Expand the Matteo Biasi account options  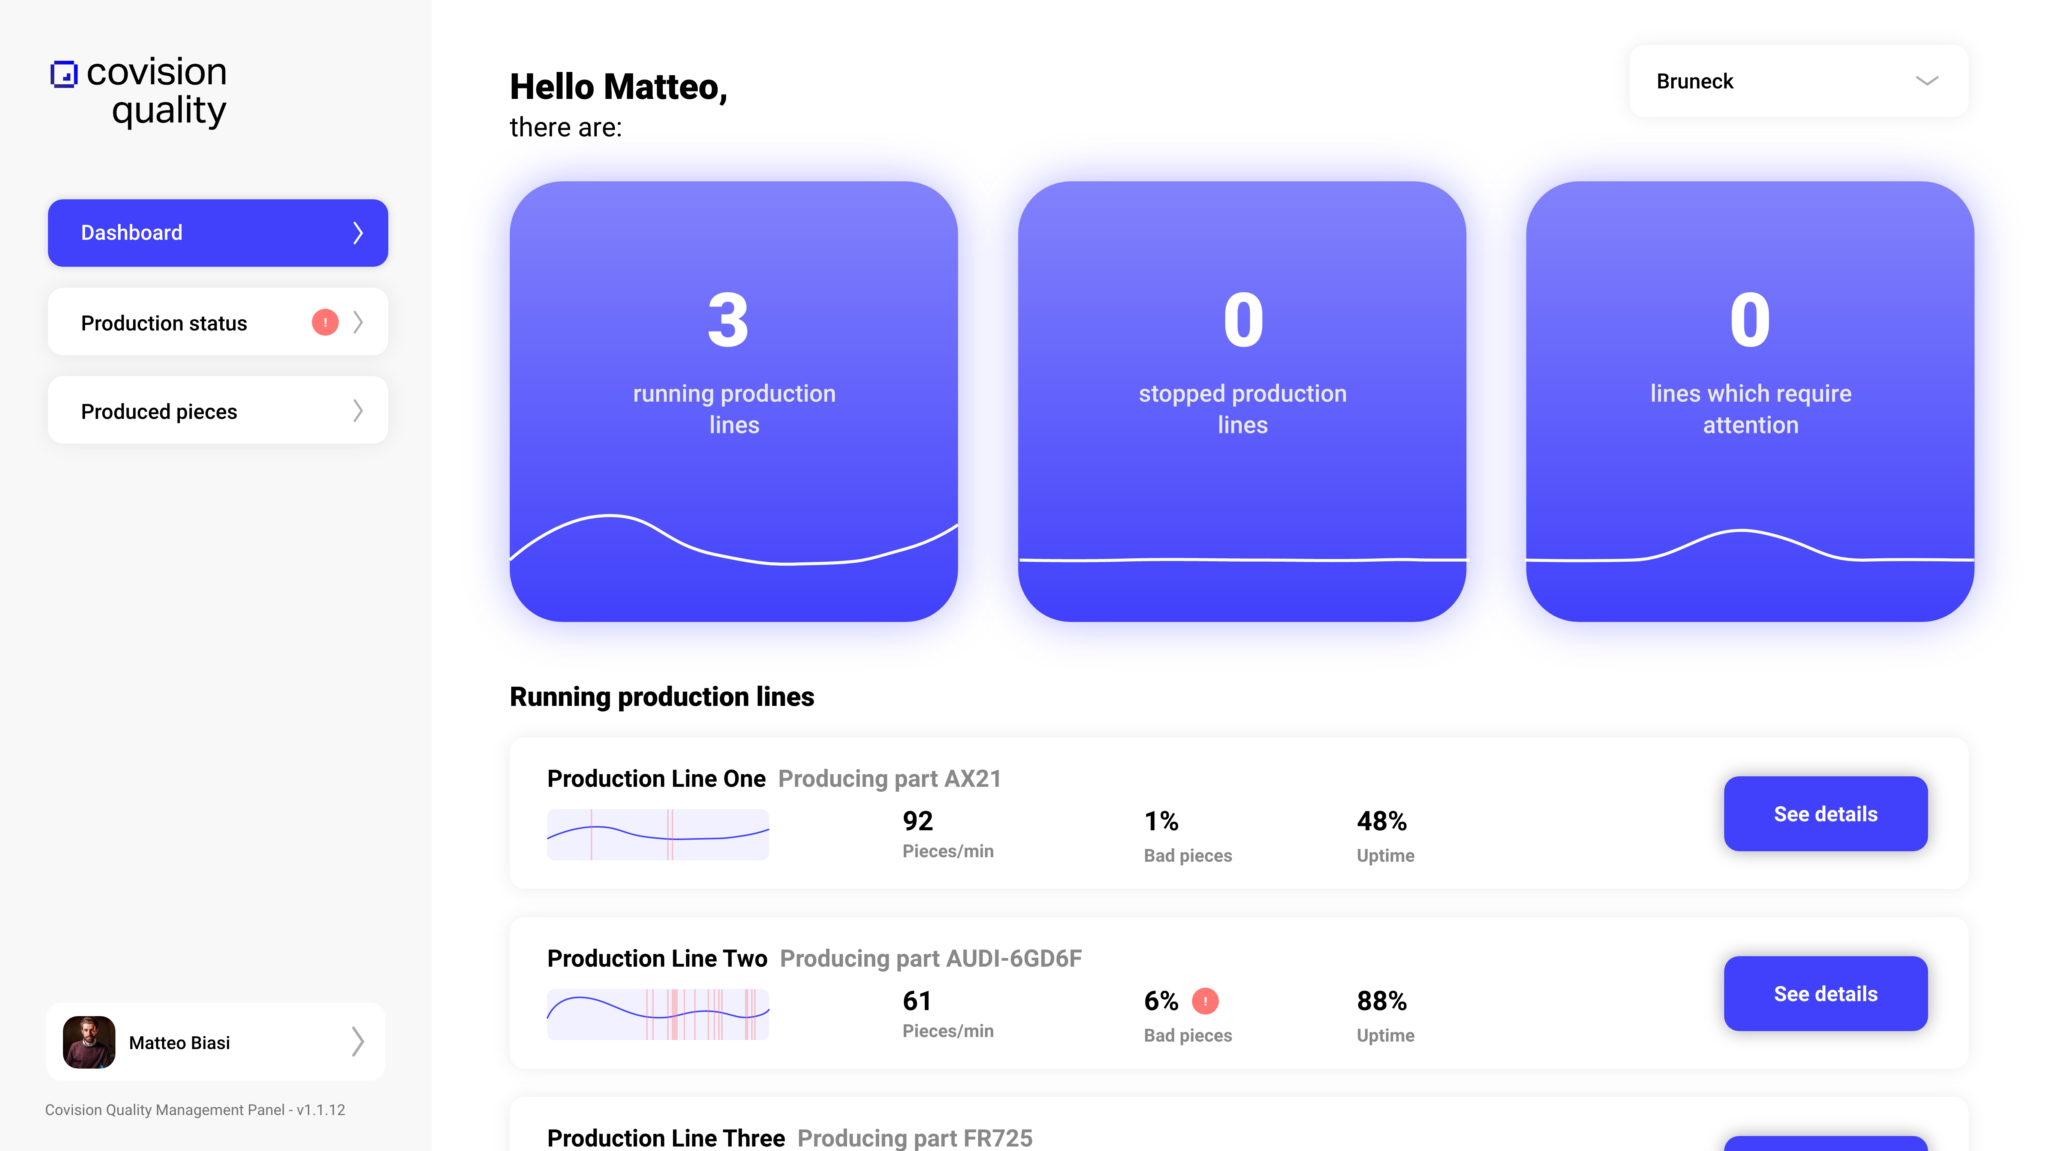pyautogui.click(x=358, y=1041)
